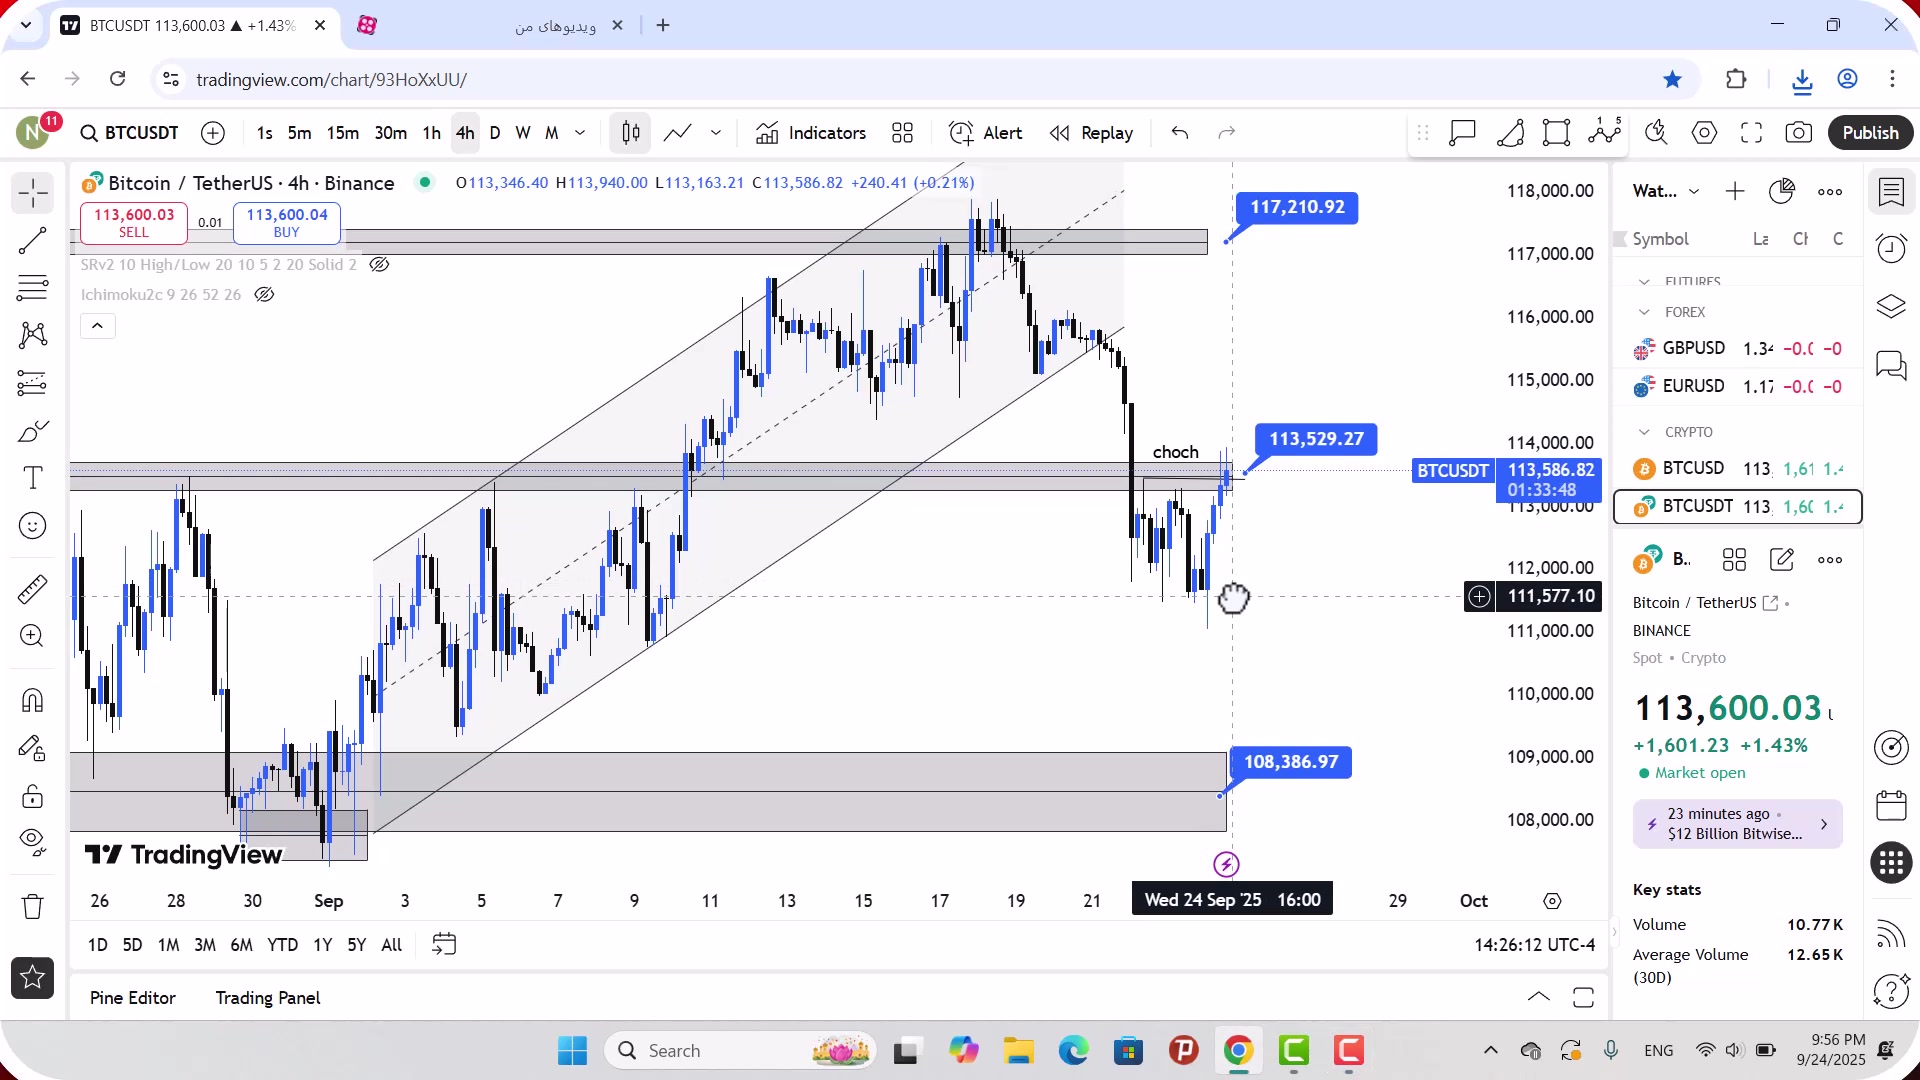The height and width of the screenshot is (1080, 1920).
Task: Open Windows Start menu
Action: tap(572, 1051)
